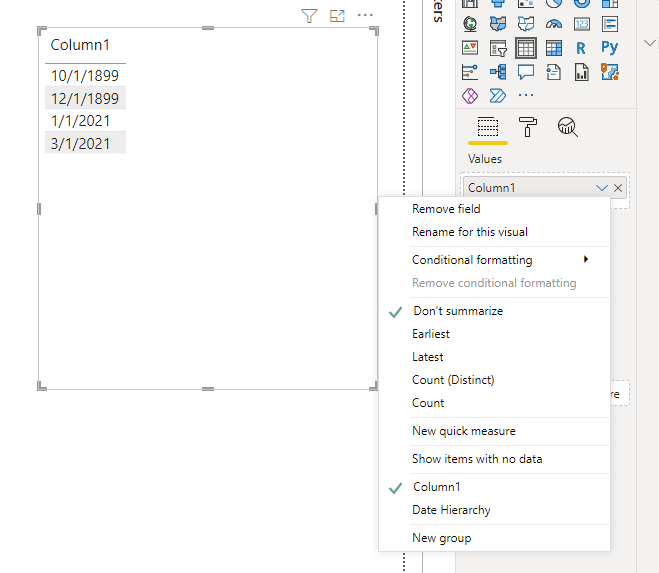Select the Slicer visual
The width and height of the screenshot is (659, 573).
point(498,48)
